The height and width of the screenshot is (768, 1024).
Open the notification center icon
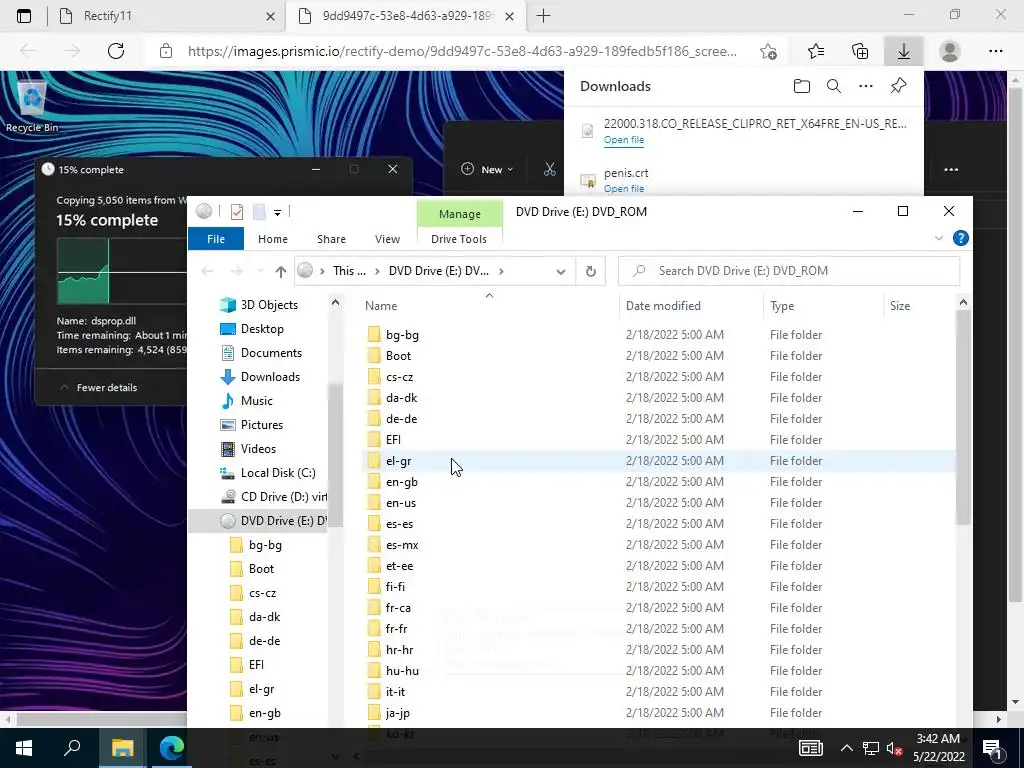click(x=993, y=749)
